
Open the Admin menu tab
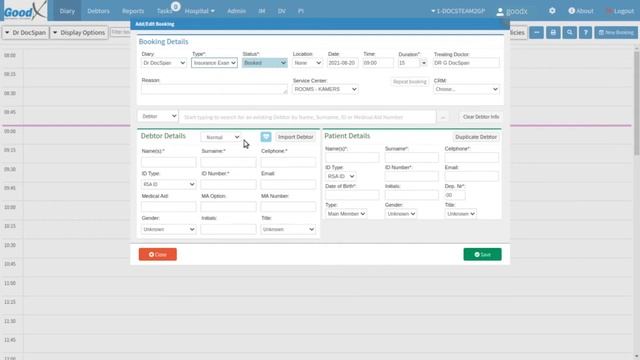click(236, 11)
